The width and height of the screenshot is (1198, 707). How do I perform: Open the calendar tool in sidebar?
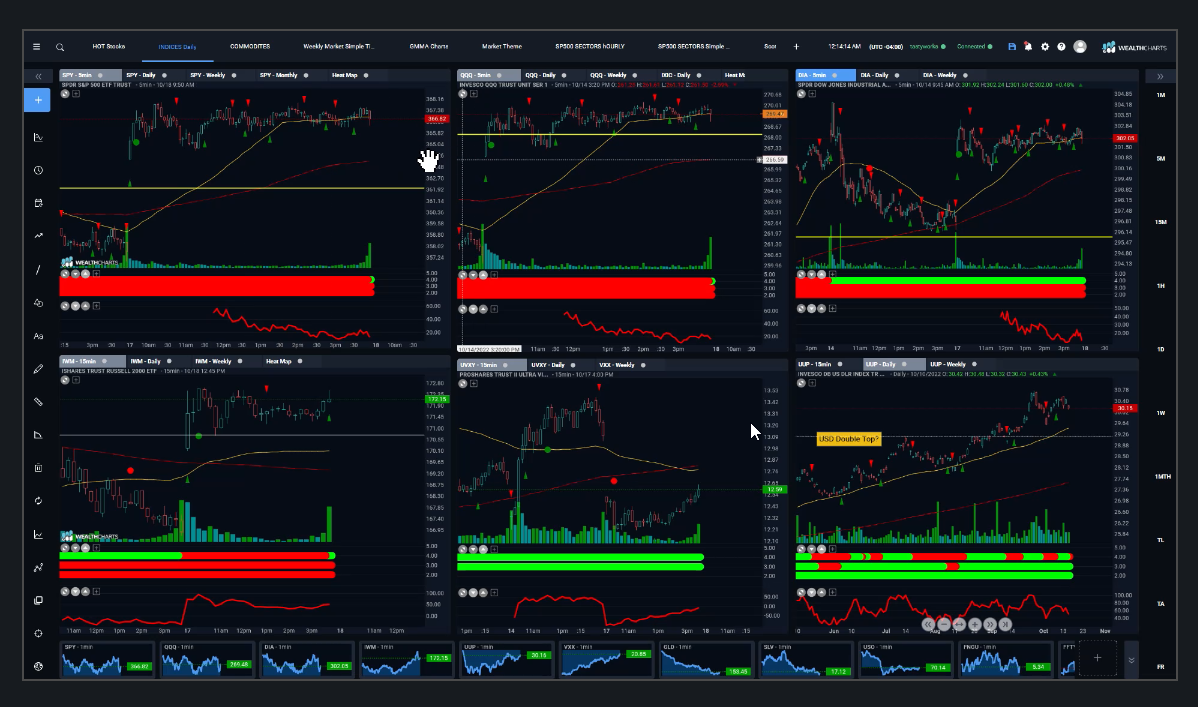(x=38, y=203)
